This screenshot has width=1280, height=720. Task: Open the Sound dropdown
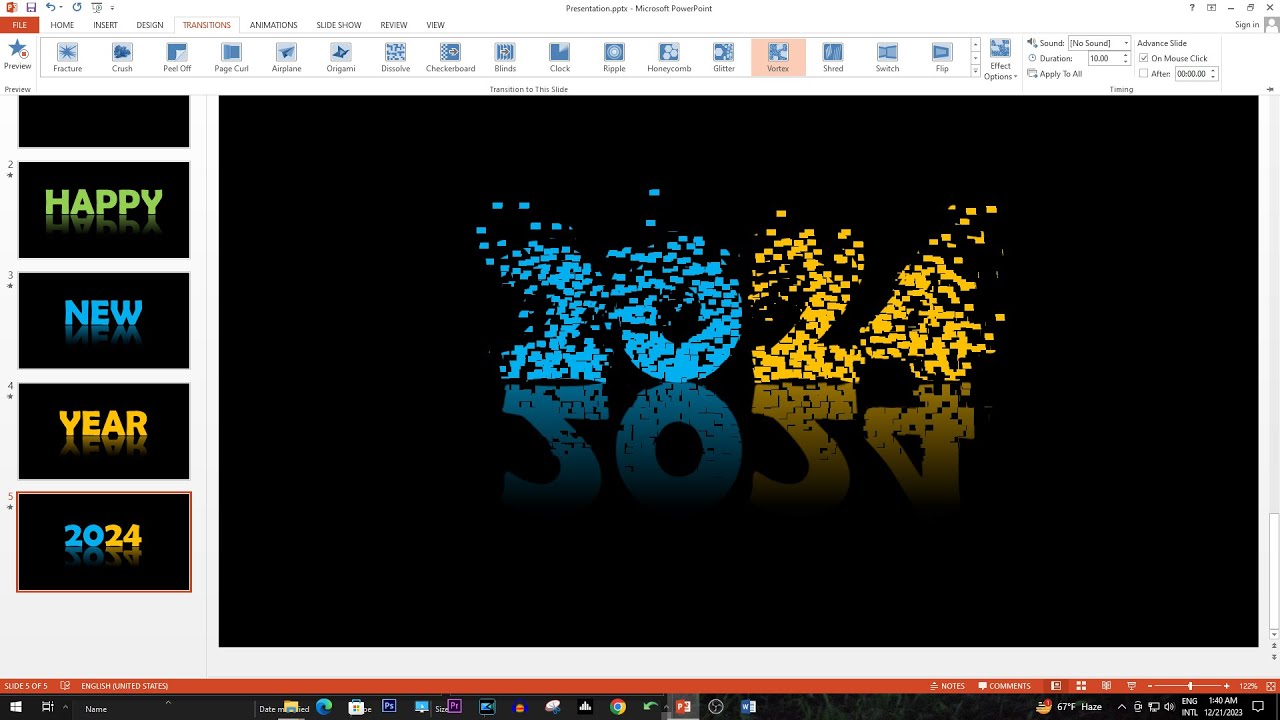click(1126, 43)
